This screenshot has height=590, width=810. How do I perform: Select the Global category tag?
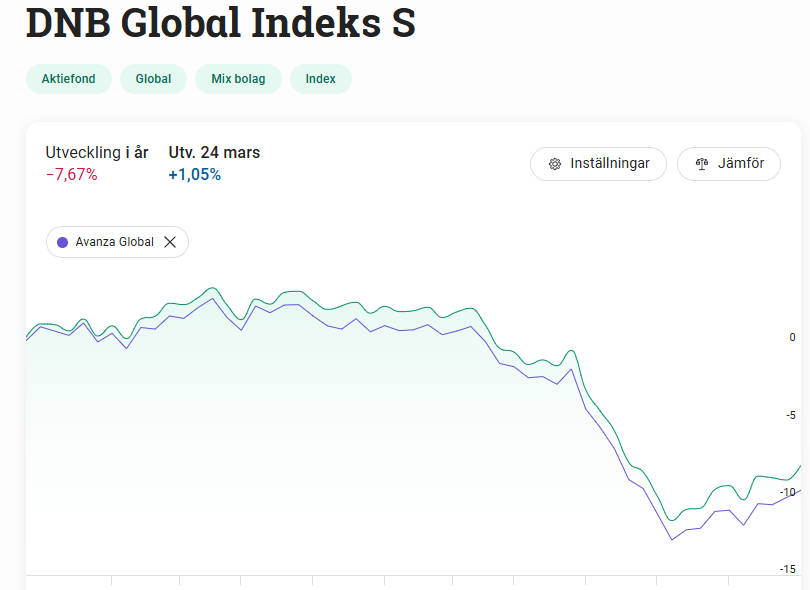[153, 79]
